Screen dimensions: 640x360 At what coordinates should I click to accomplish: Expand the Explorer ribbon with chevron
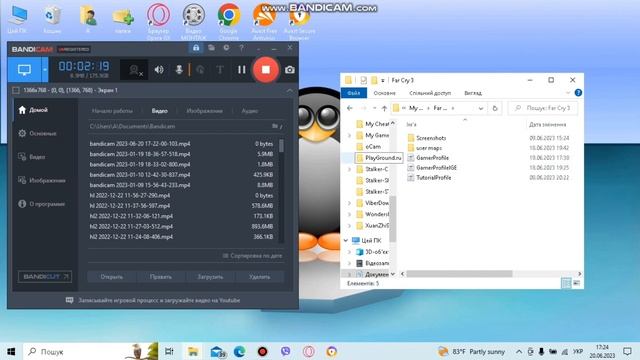click(x=568, y=93)
